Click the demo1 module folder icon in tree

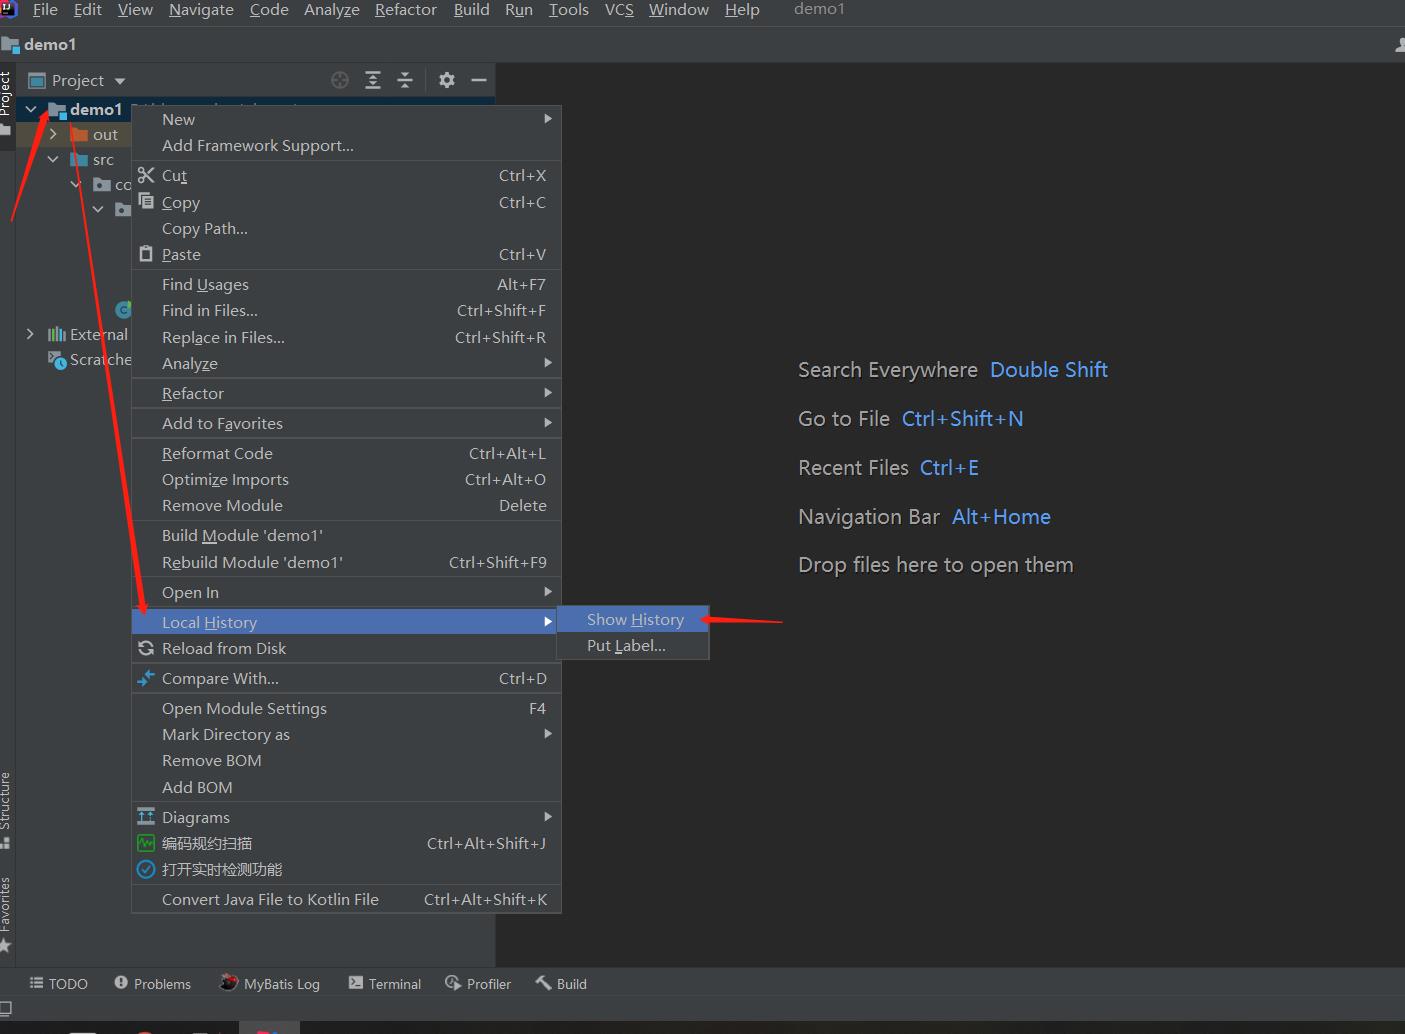tap(58, 110)
